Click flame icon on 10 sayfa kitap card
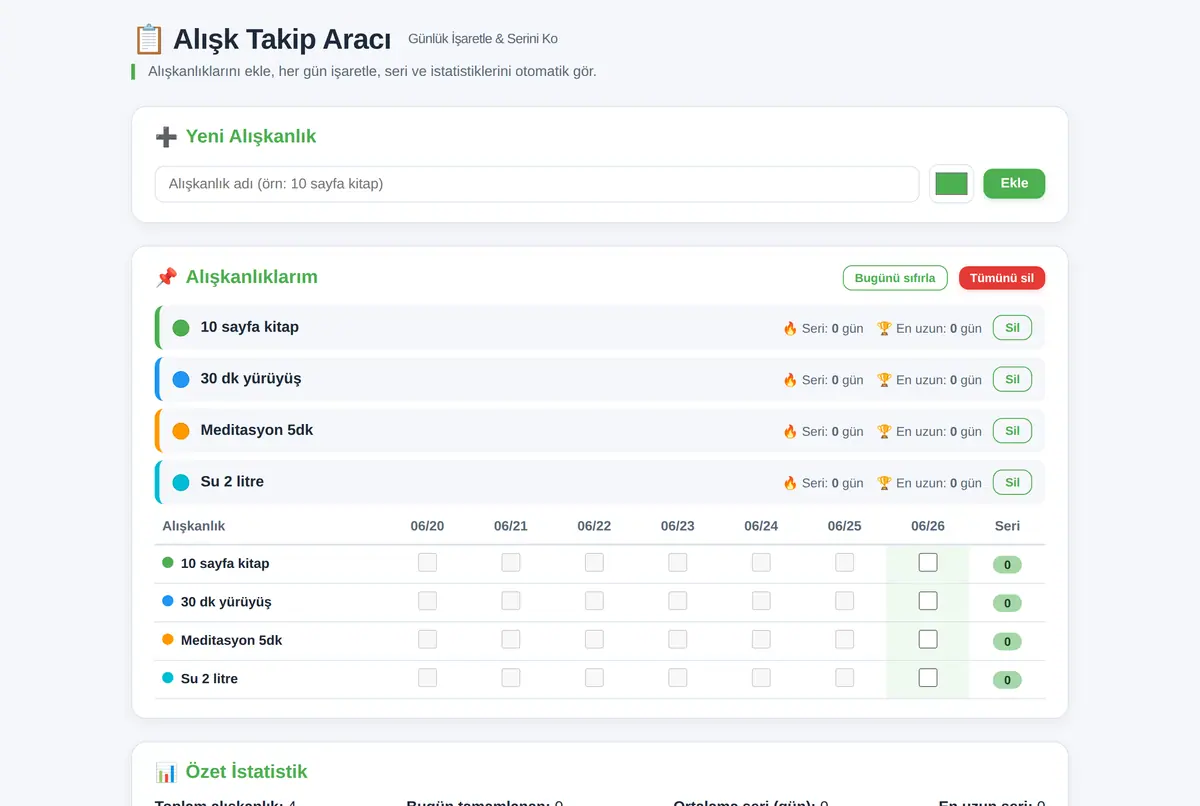Screen dimensions: 1200x806 pos(790,328)
